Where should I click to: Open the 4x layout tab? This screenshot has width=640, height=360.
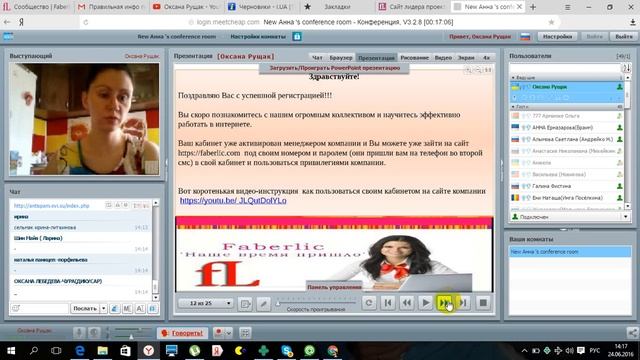coord(486,58)
